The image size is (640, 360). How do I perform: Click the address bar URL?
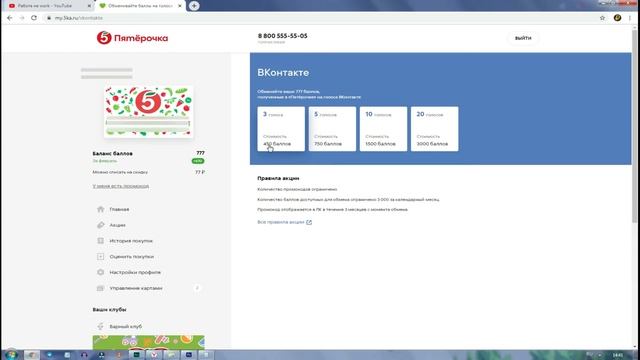pyautogui.click(x=78, y=18)
